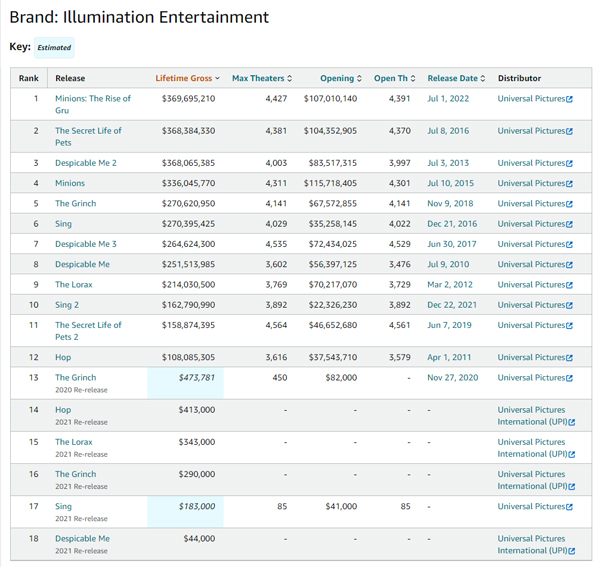Select the estimated $473,781 gross cell
This screenshot has height=567, width=600.
point(186,383)
